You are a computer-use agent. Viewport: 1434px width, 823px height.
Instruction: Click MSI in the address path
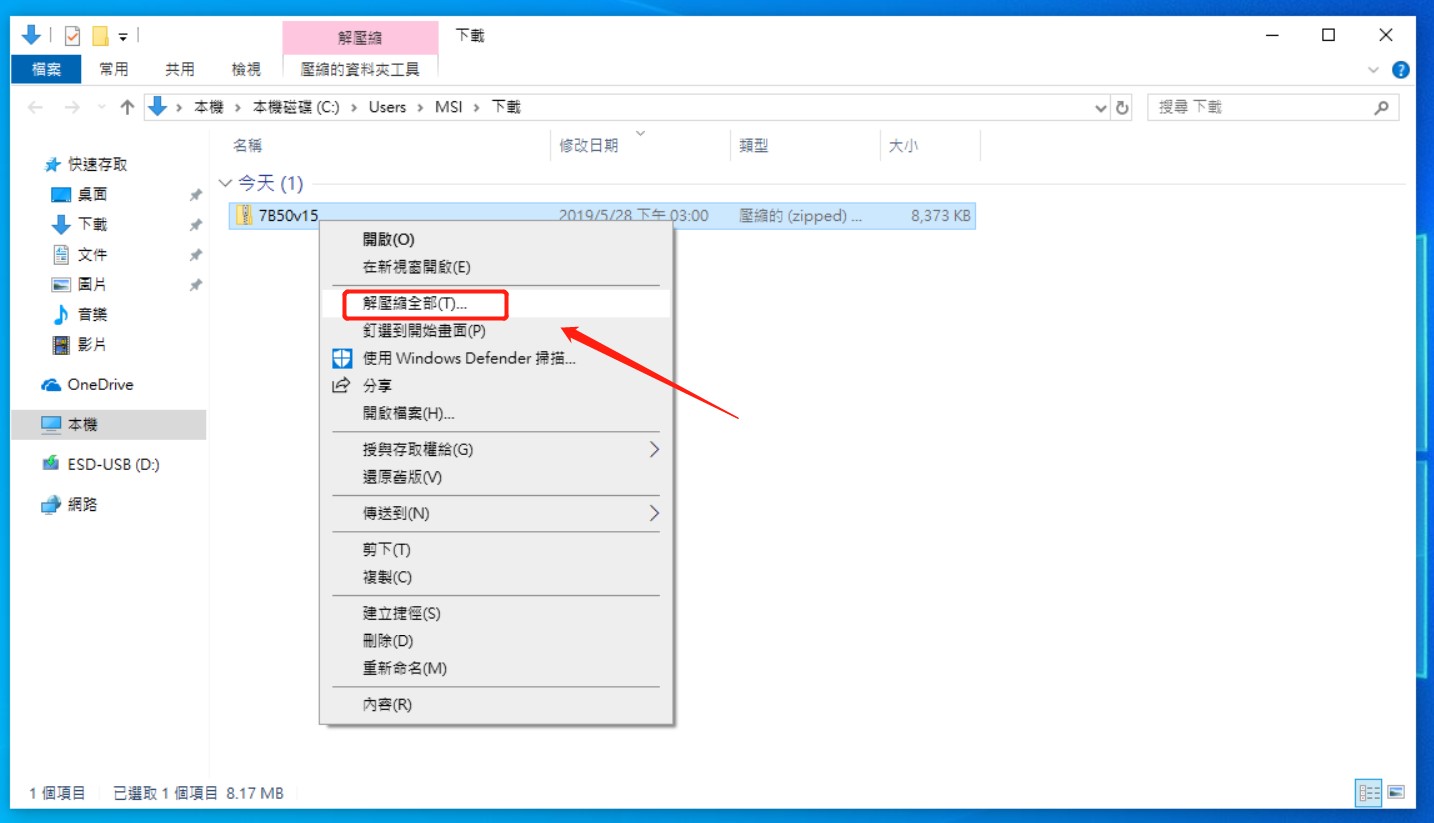[x=449, y=107]
